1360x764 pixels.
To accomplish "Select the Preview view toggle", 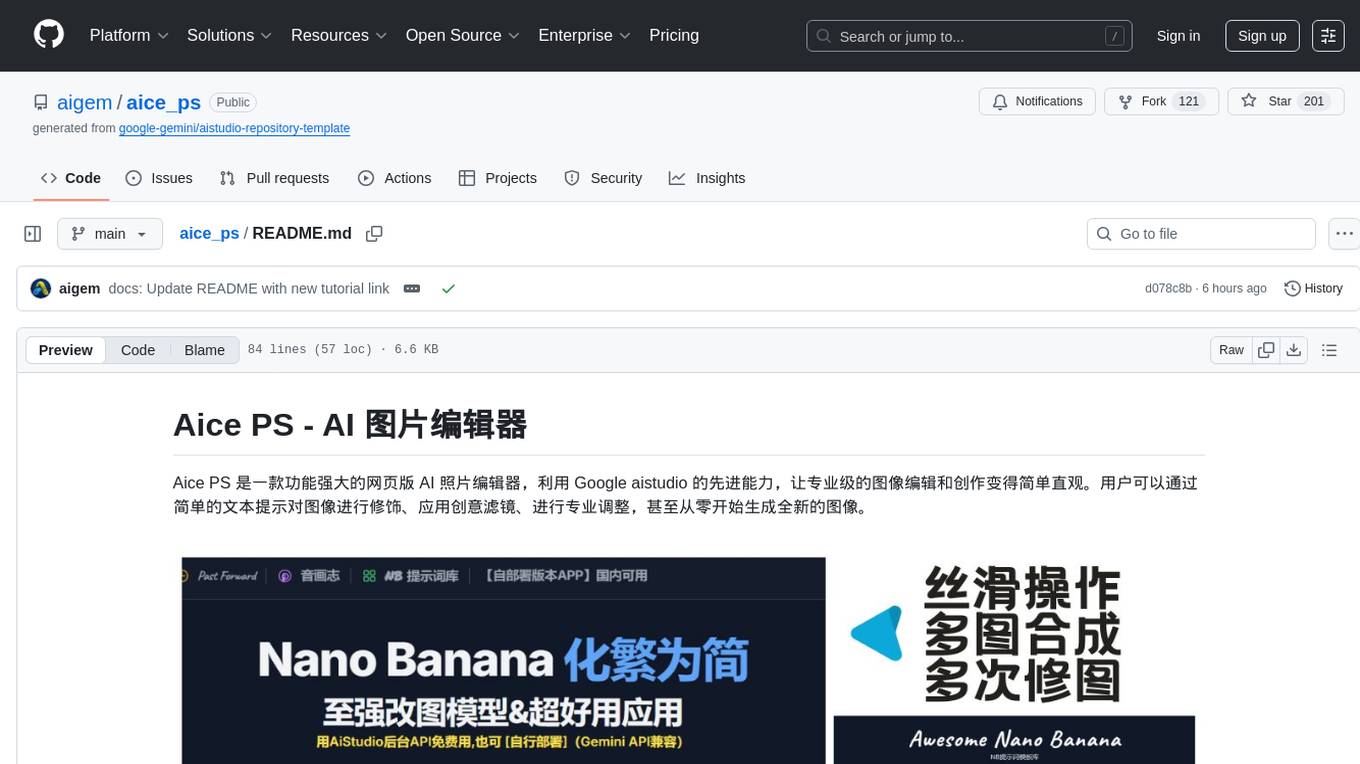I will (x=66, y=350).
